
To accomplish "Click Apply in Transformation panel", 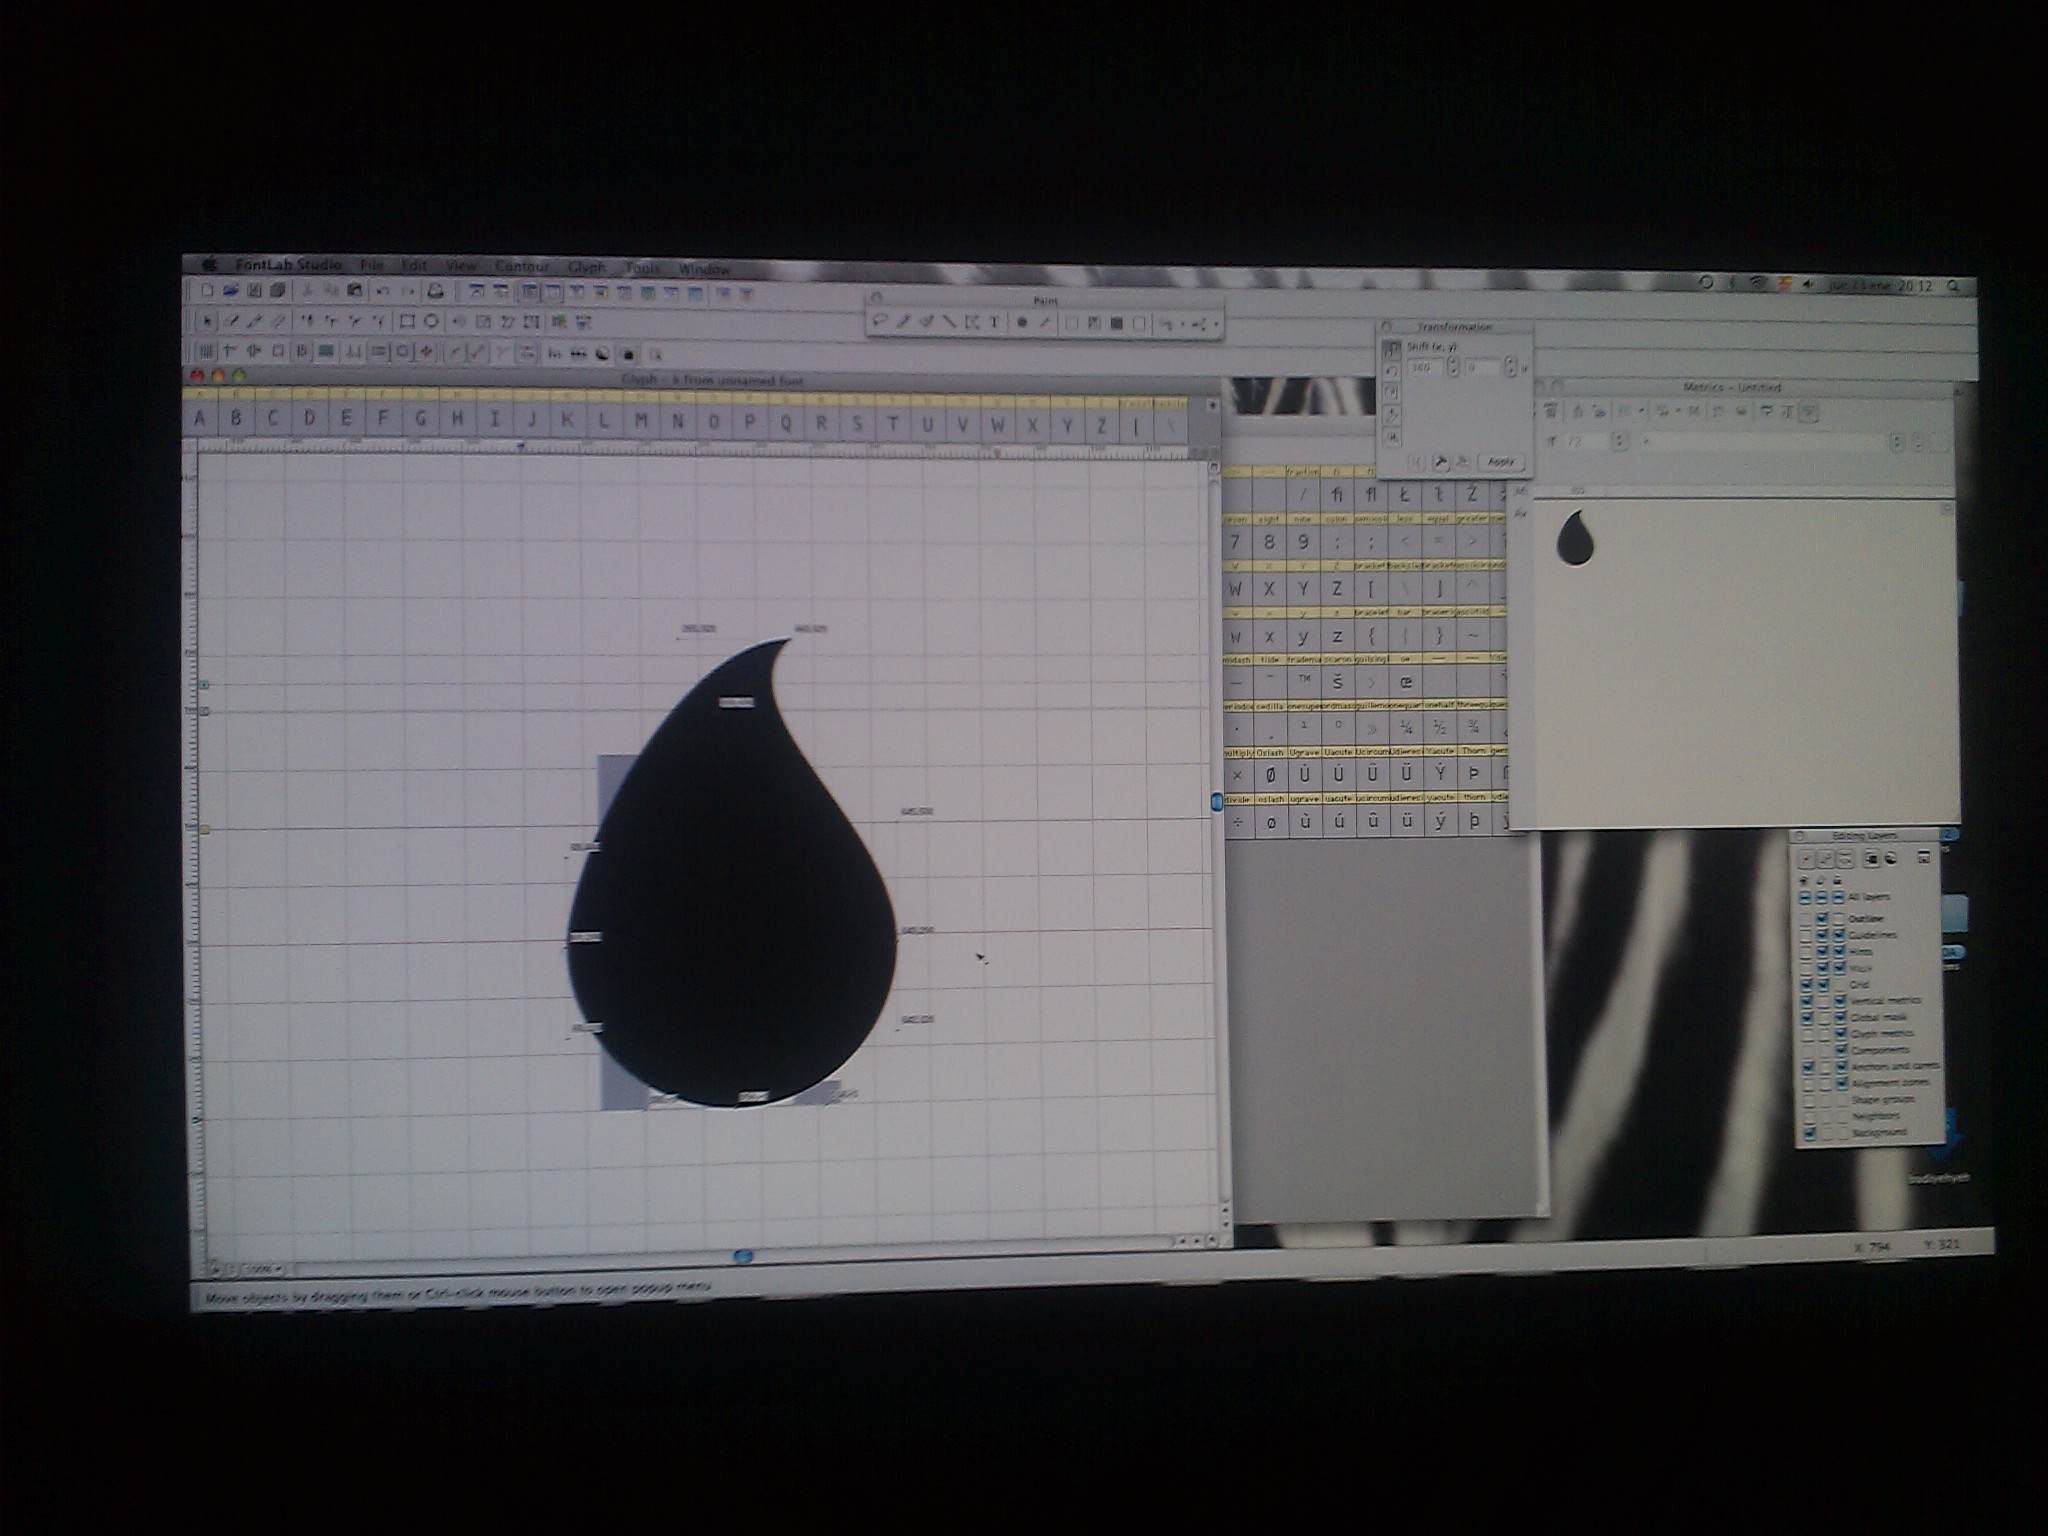I will [1499, 462].
